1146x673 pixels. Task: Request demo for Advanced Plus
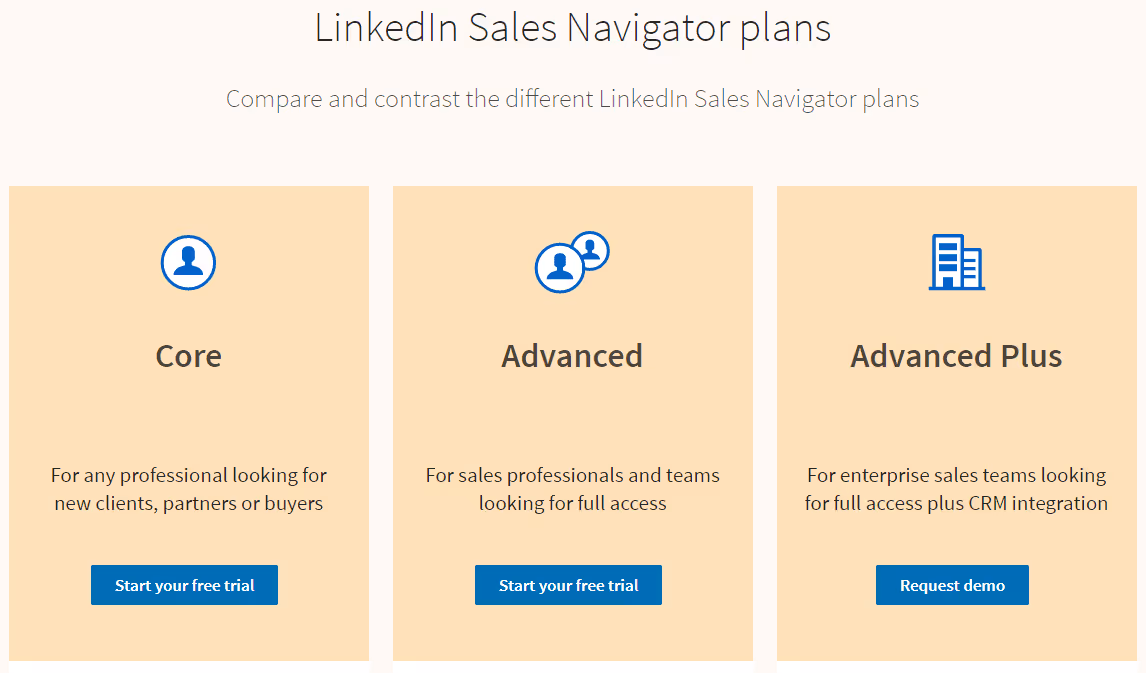[x=952, y=585]
